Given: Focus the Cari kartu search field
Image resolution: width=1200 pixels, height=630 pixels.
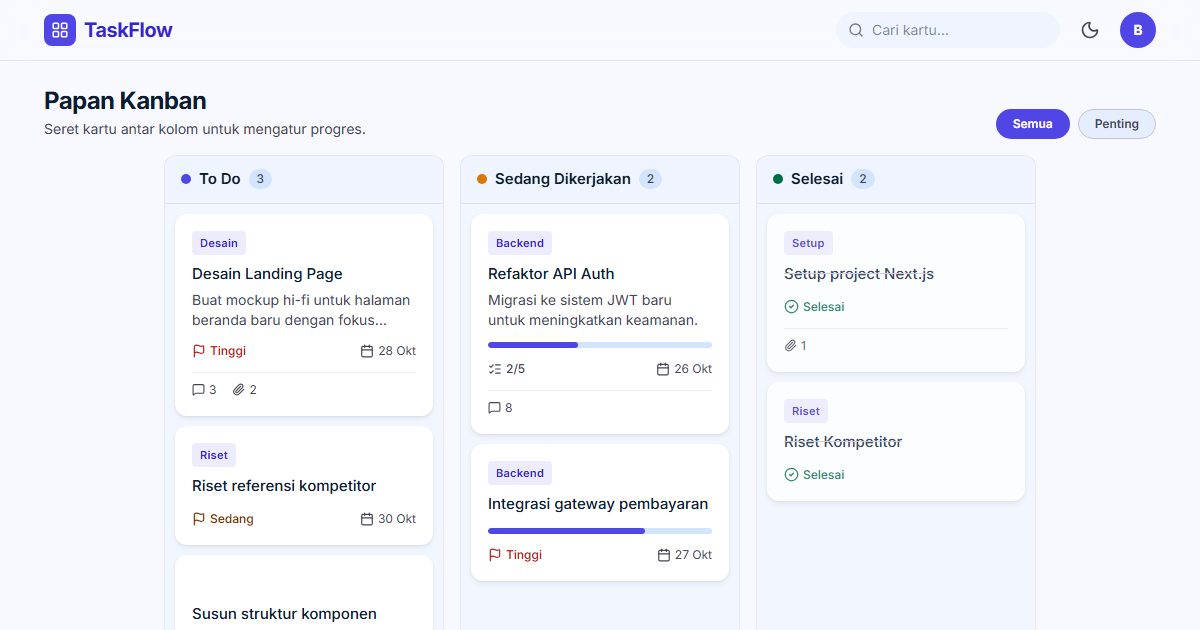Looking at the screenshot, I should click(x=948, y=30).
